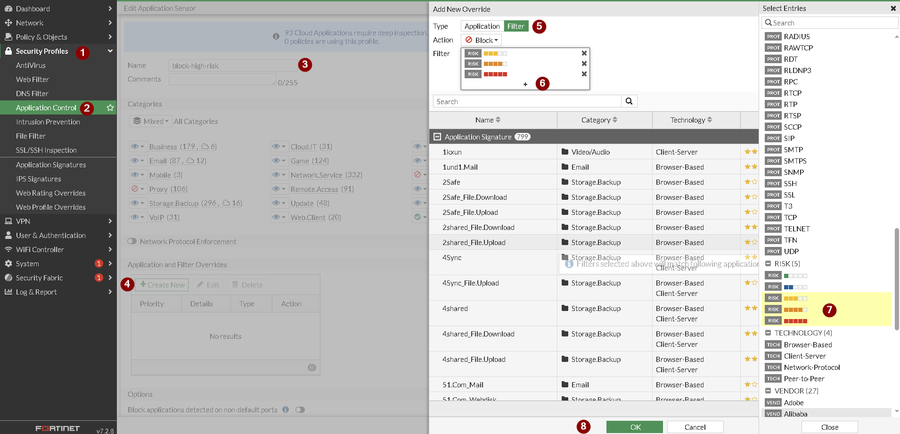
Task: Remove the second risk filter entry
Action: pos(584,64)
